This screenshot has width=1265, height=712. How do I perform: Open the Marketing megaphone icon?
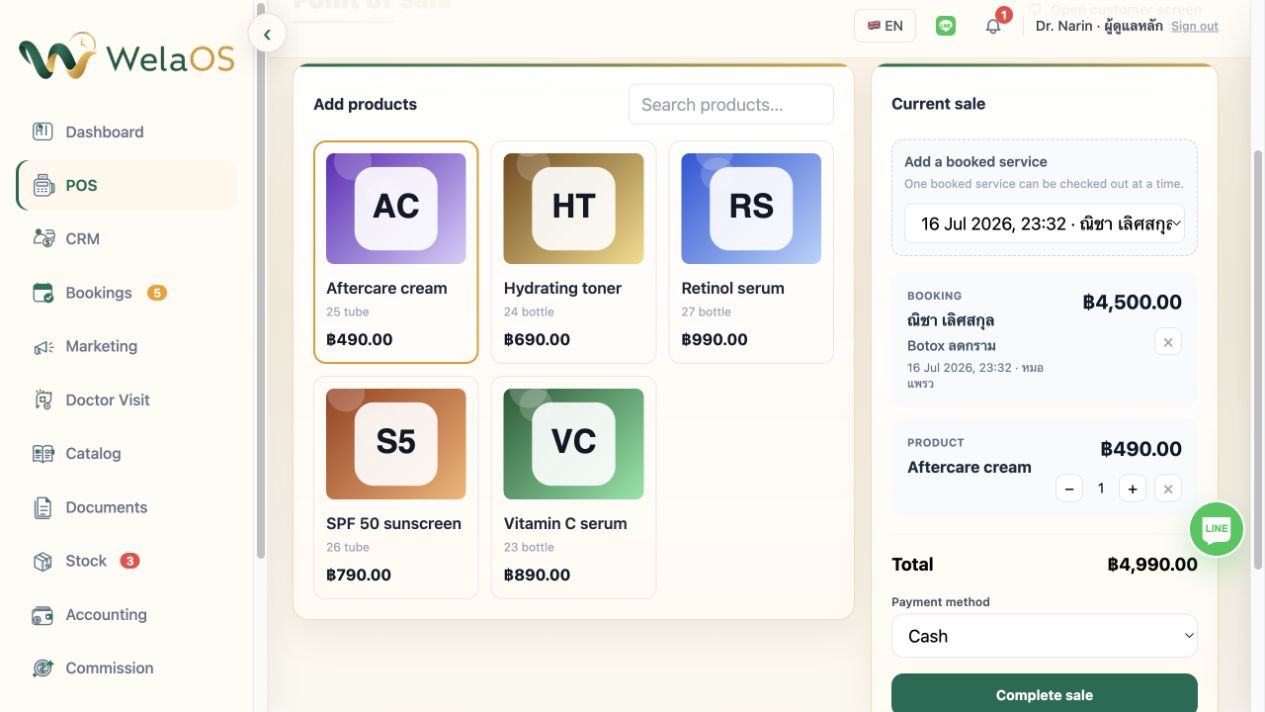pos(42,346)
